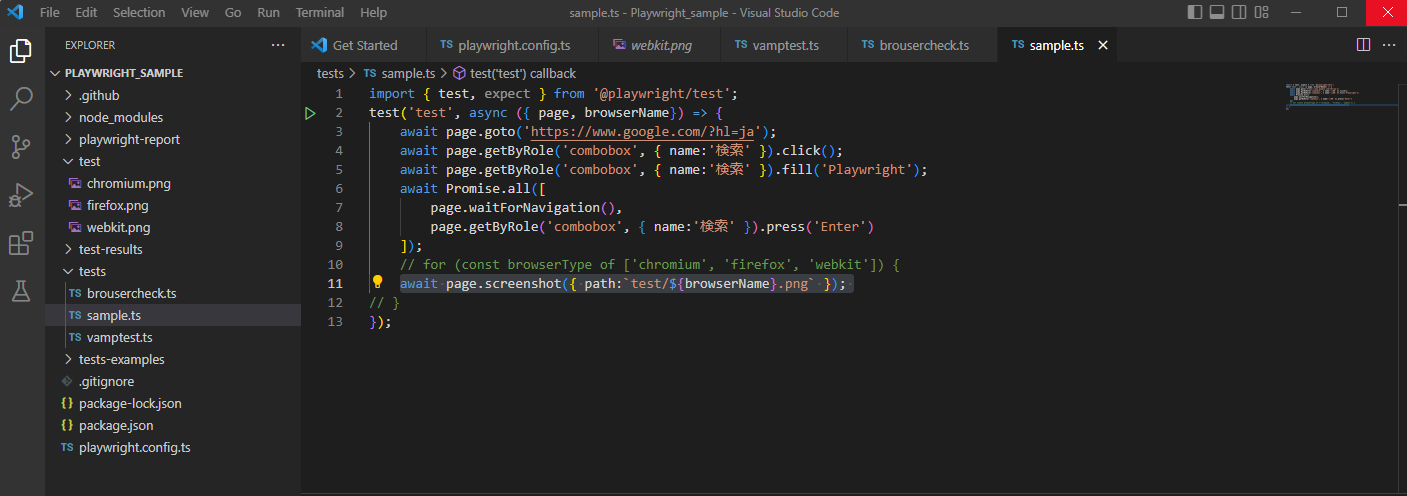This screenshot has width=1407, height=496.
Task: Open the Run and Debug view
Action: click(x=22, y=195)
